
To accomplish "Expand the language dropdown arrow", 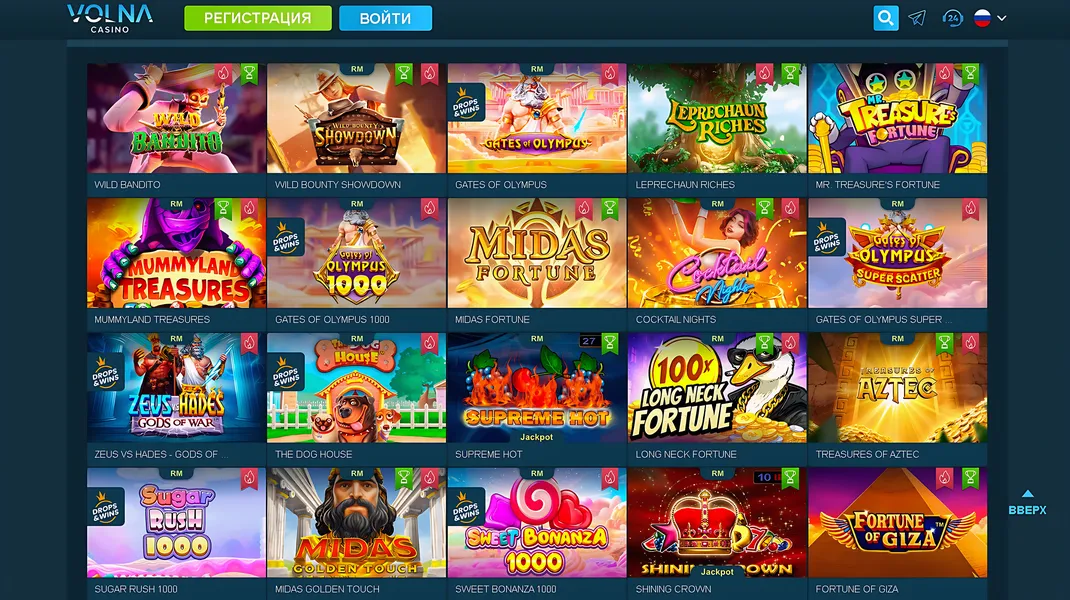I will pos(1002,18).
